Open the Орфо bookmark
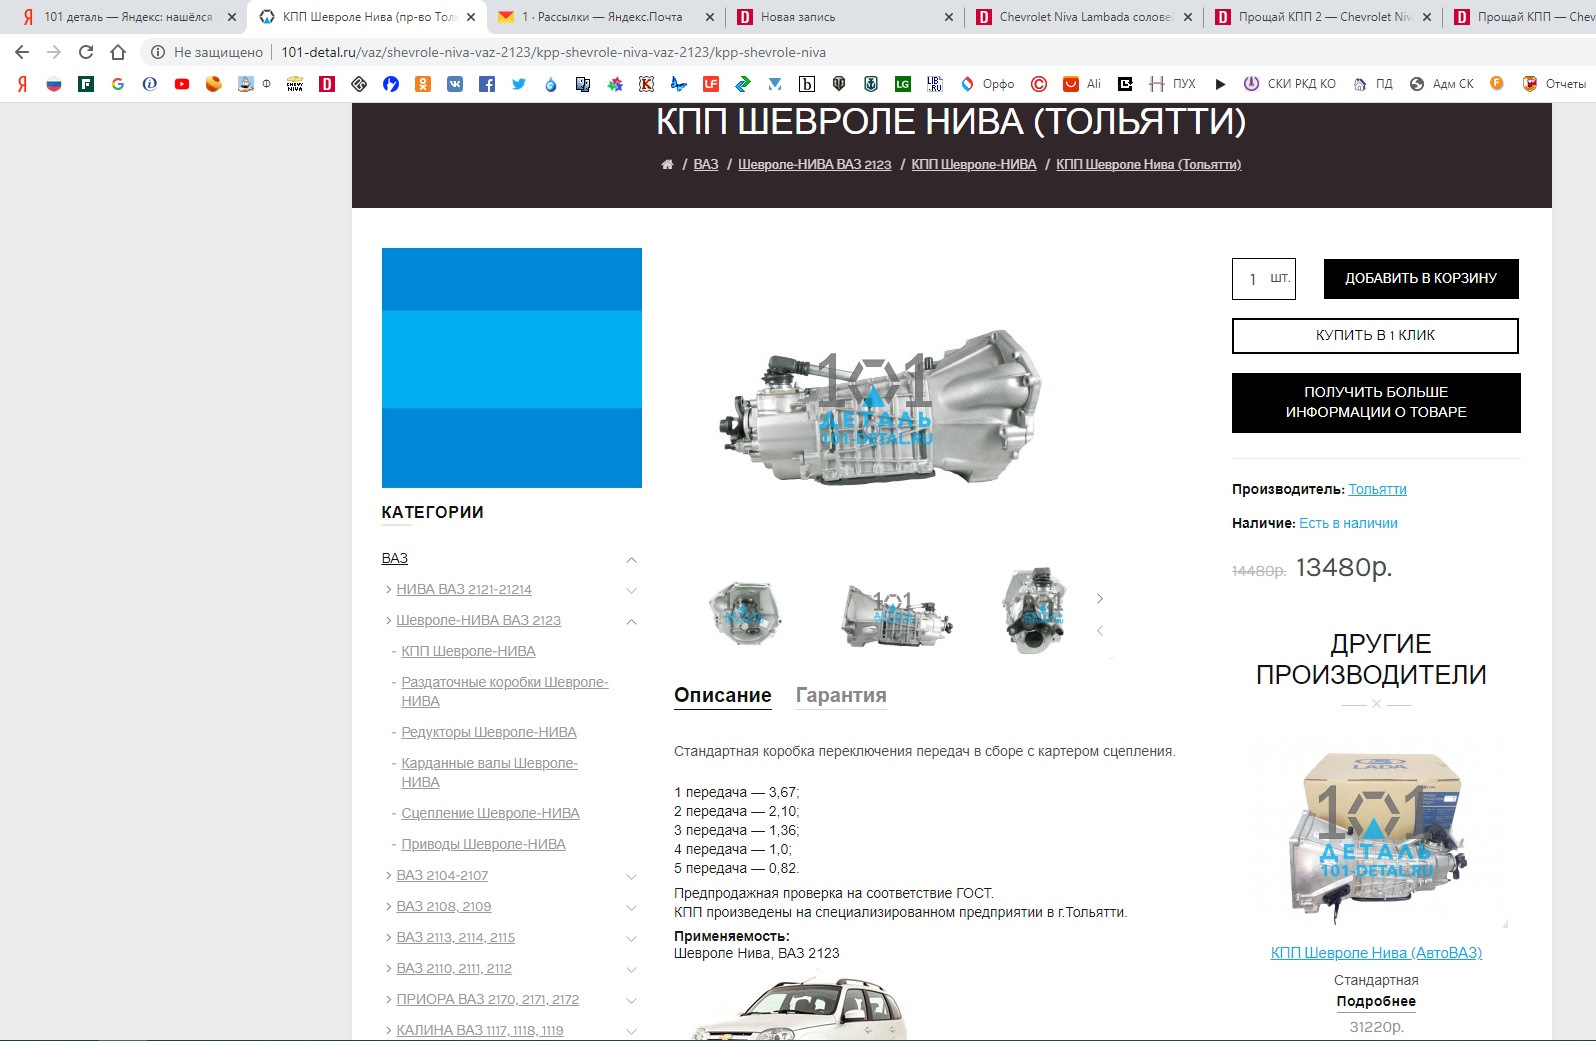The image size is (1596, 1041). pos(988,84)
